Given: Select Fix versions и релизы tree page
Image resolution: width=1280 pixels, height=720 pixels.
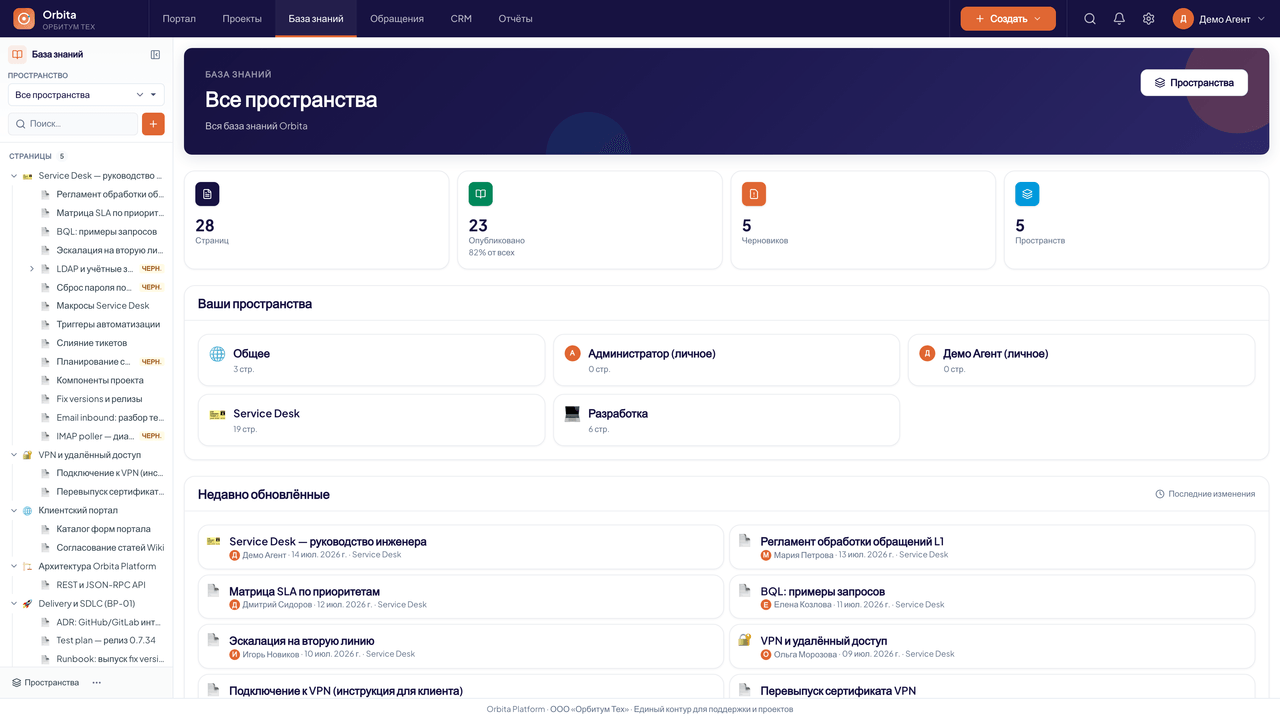Looking at the screenshot, I should click(101, 399).
